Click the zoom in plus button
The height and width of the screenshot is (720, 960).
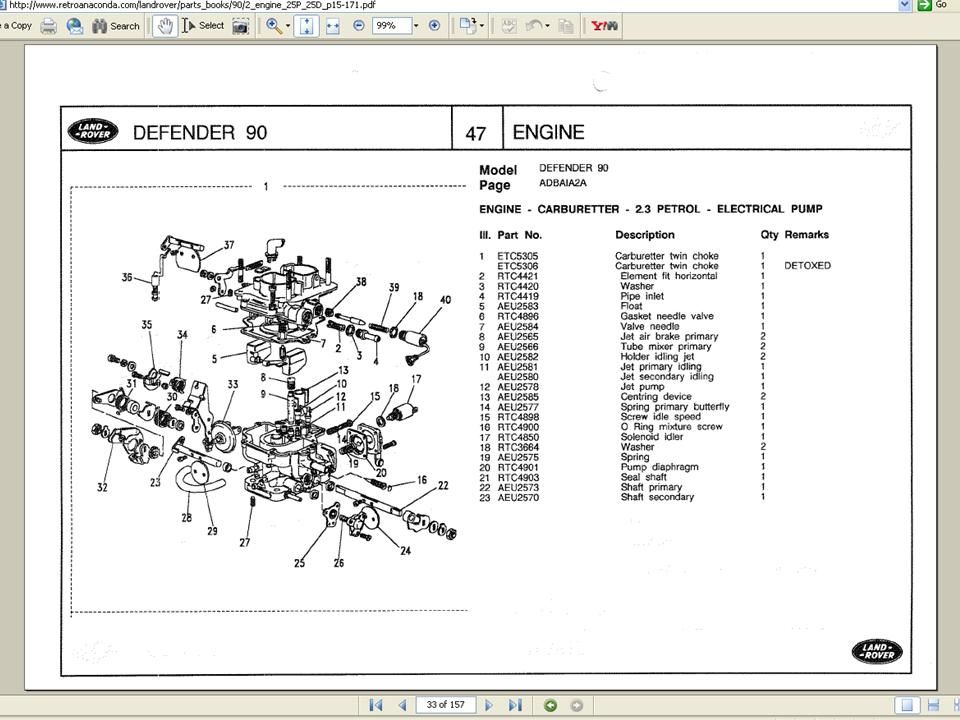click(435, 26)
